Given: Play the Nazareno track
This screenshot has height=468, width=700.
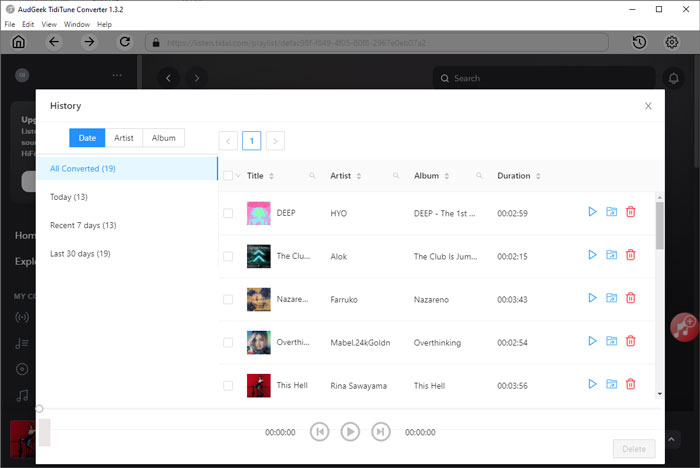Looking at the screenshot, I should point(592,298).
